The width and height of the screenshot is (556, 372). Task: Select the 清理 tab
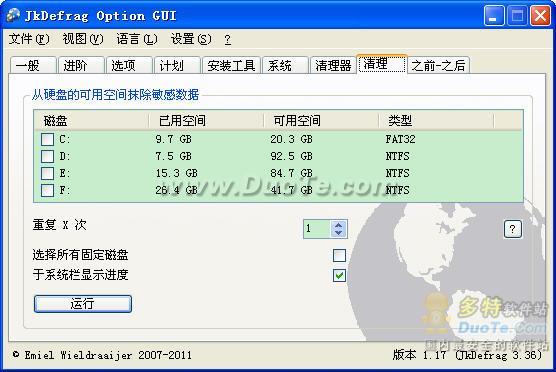pos(382,64)
